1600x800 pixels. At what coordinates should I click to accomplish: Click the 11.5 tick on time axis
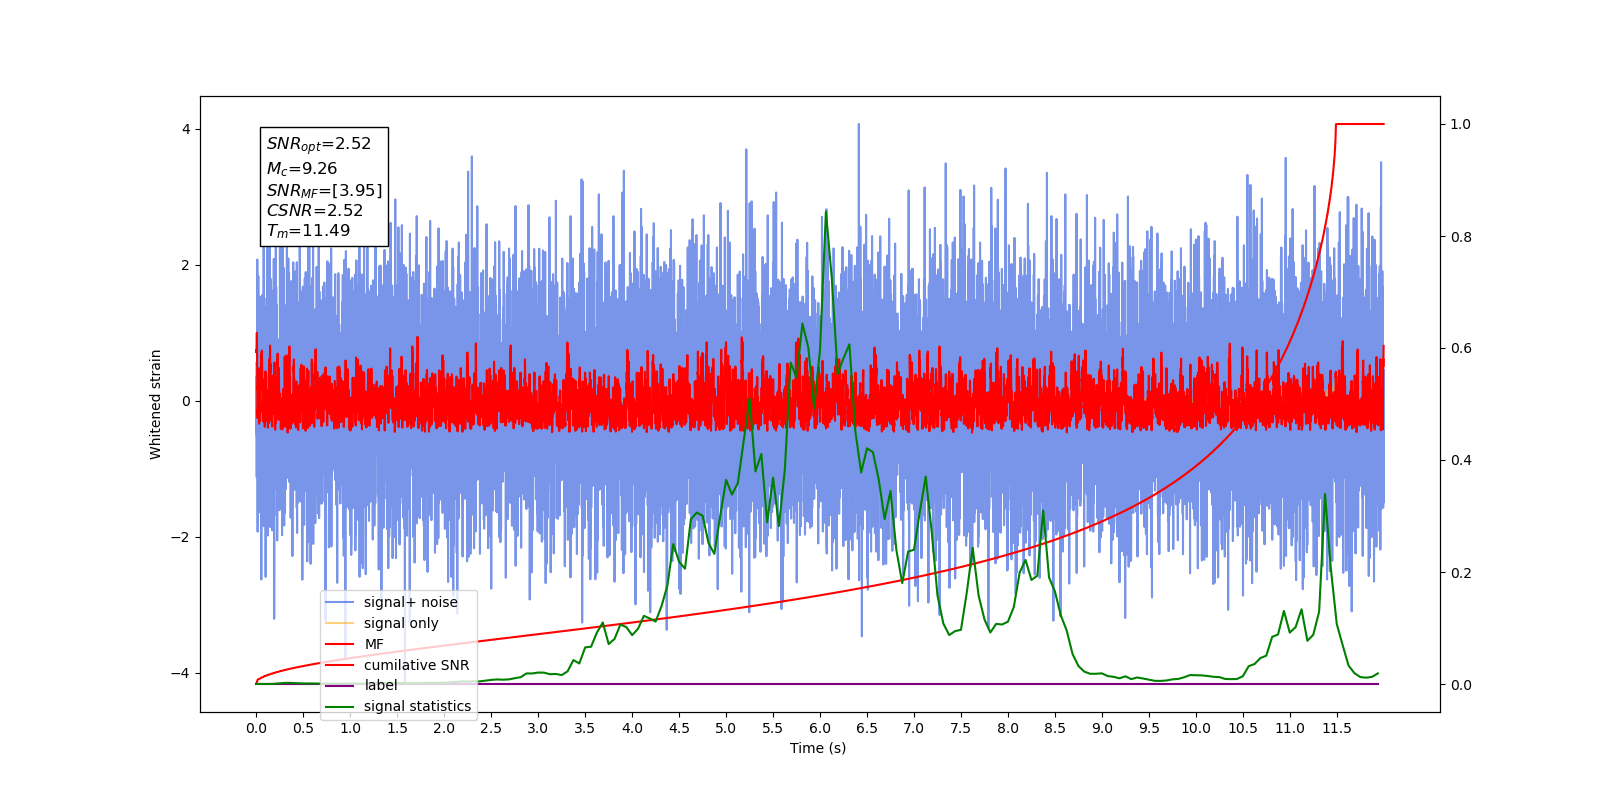pyautogui.click(x=1337, y=728)
